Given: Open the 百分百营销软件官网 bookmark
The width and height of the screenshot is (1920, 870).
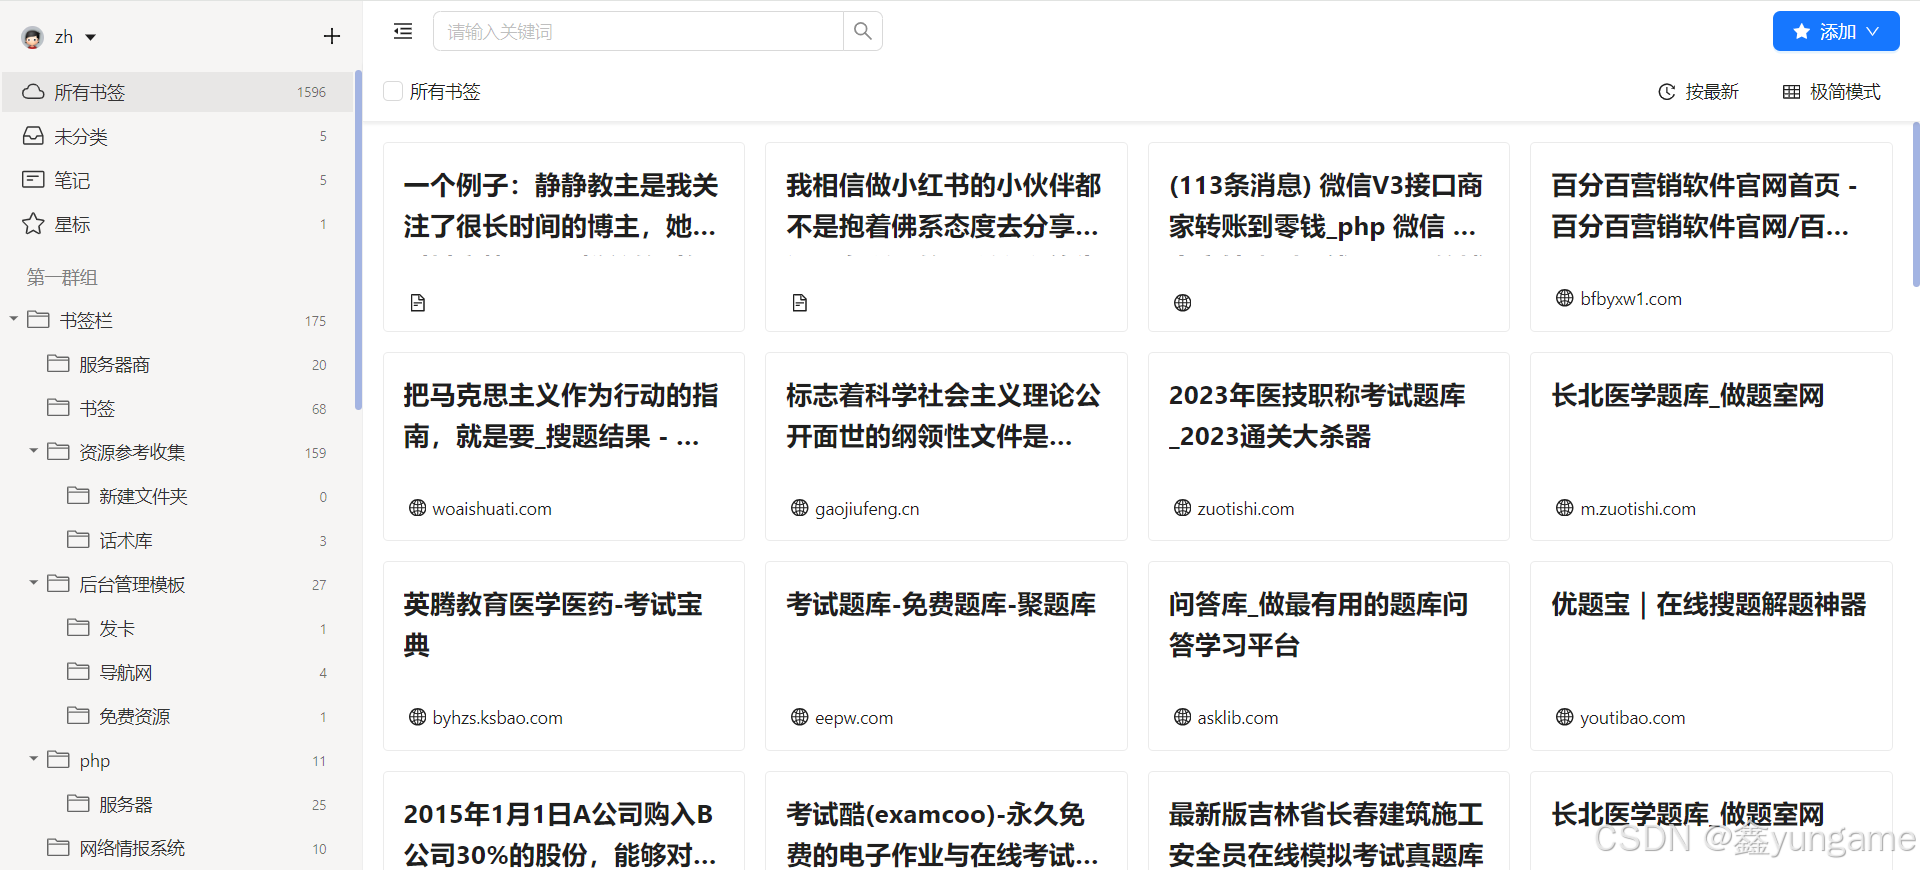Looking at the screenshot, I should click(x=1711, y=237).
